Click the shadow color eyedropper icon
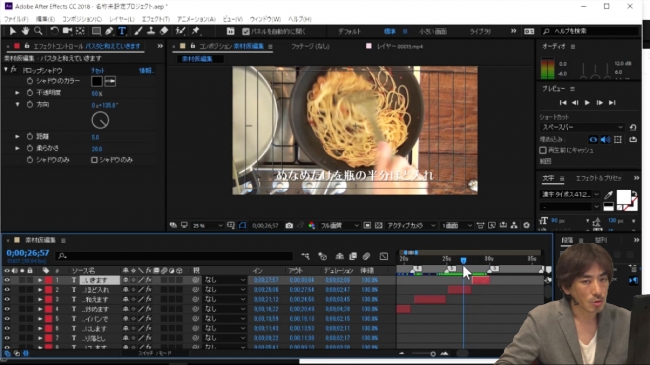650x365 pixels. tap(110, 81)
